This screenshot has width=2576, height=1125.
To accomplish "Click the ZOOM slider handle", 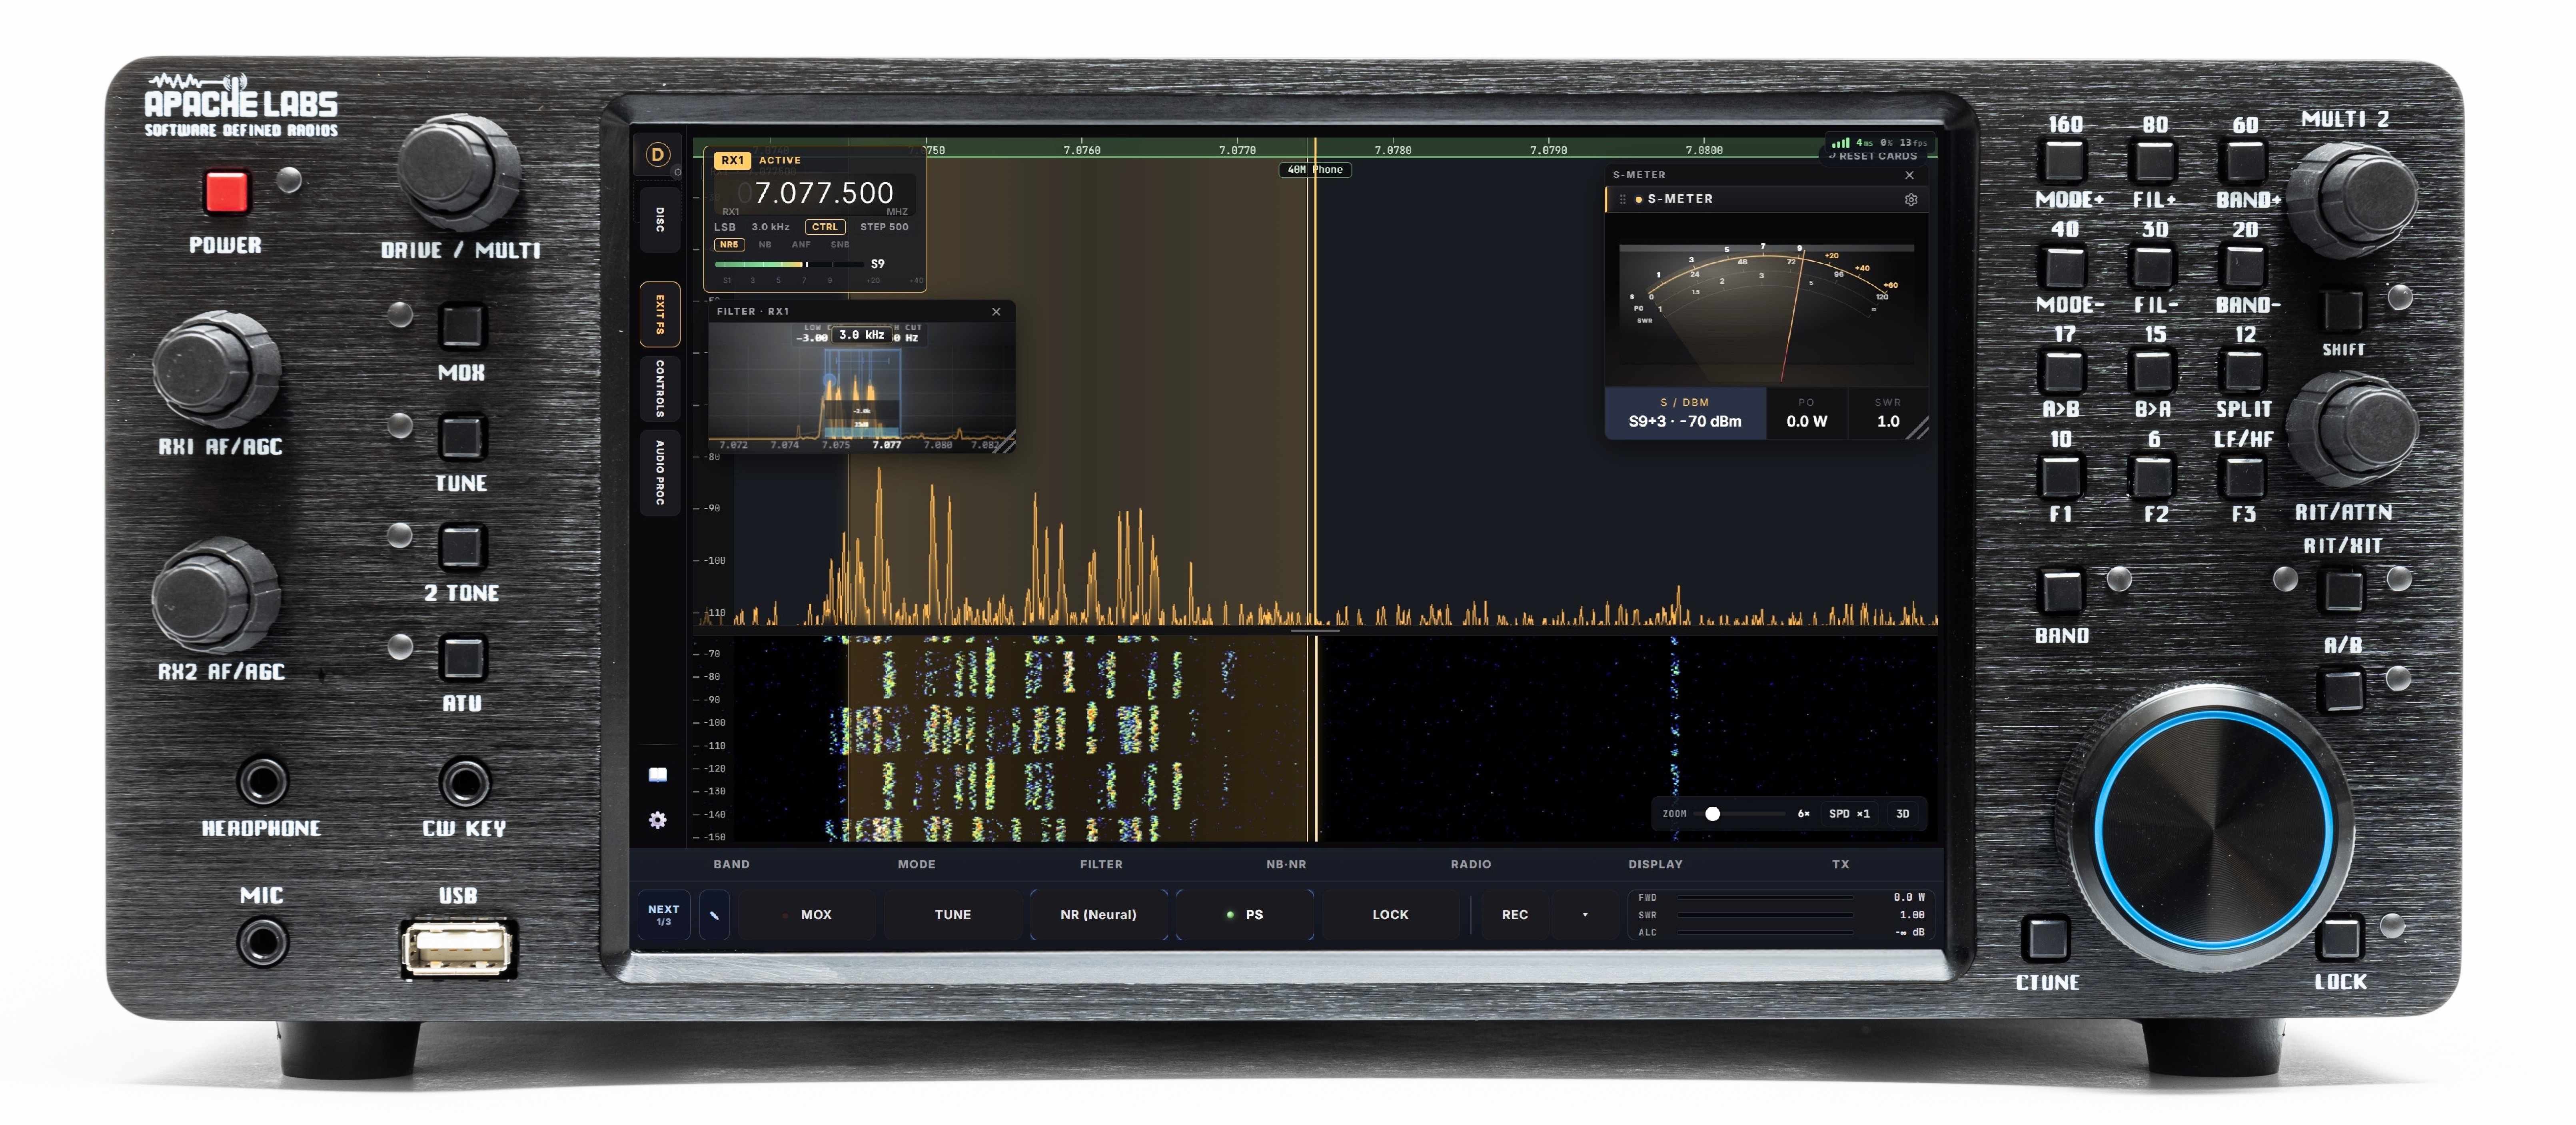I will click(1713, 814).
